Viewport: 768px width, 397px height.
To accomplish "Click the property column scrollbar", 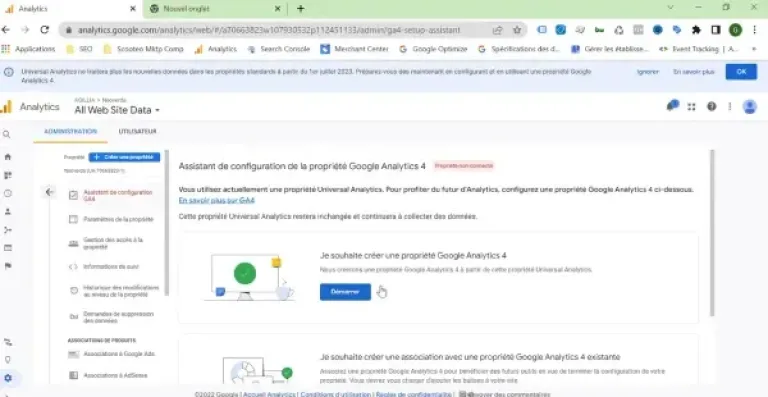I will click(167, 223).
